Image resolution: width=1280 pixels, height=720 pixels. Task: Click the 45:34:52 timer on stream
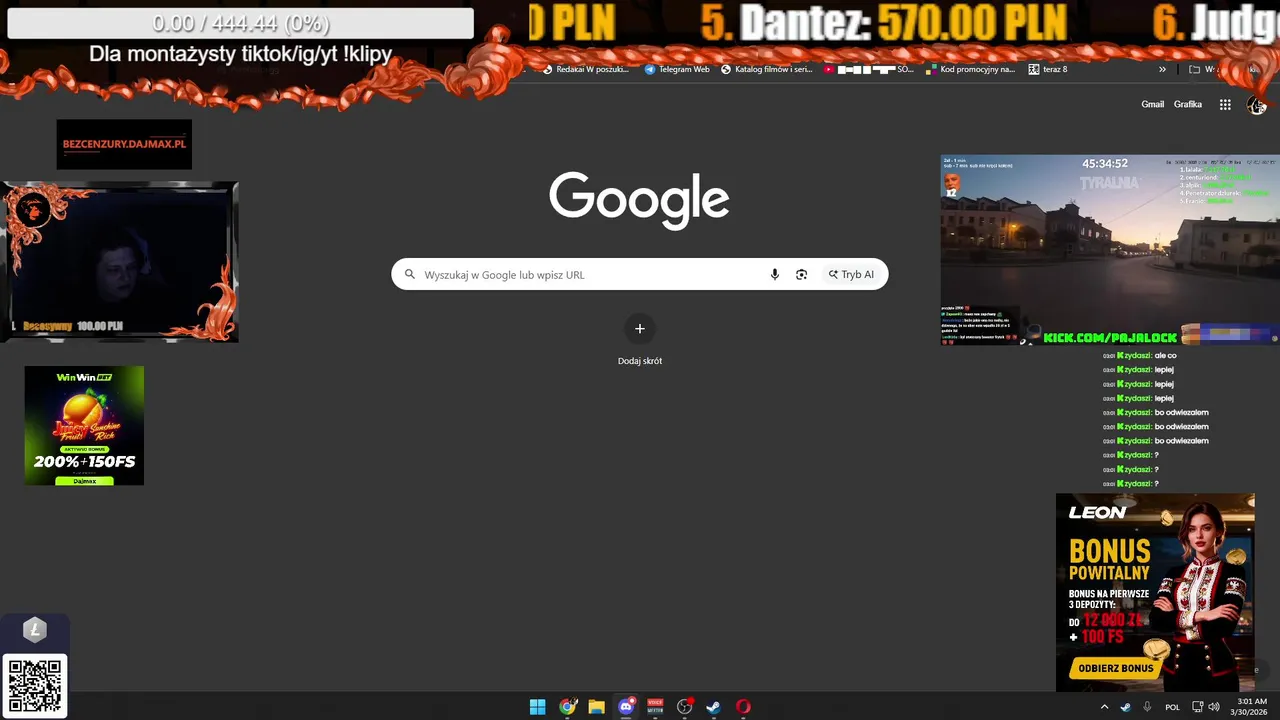click(1105, 163)
